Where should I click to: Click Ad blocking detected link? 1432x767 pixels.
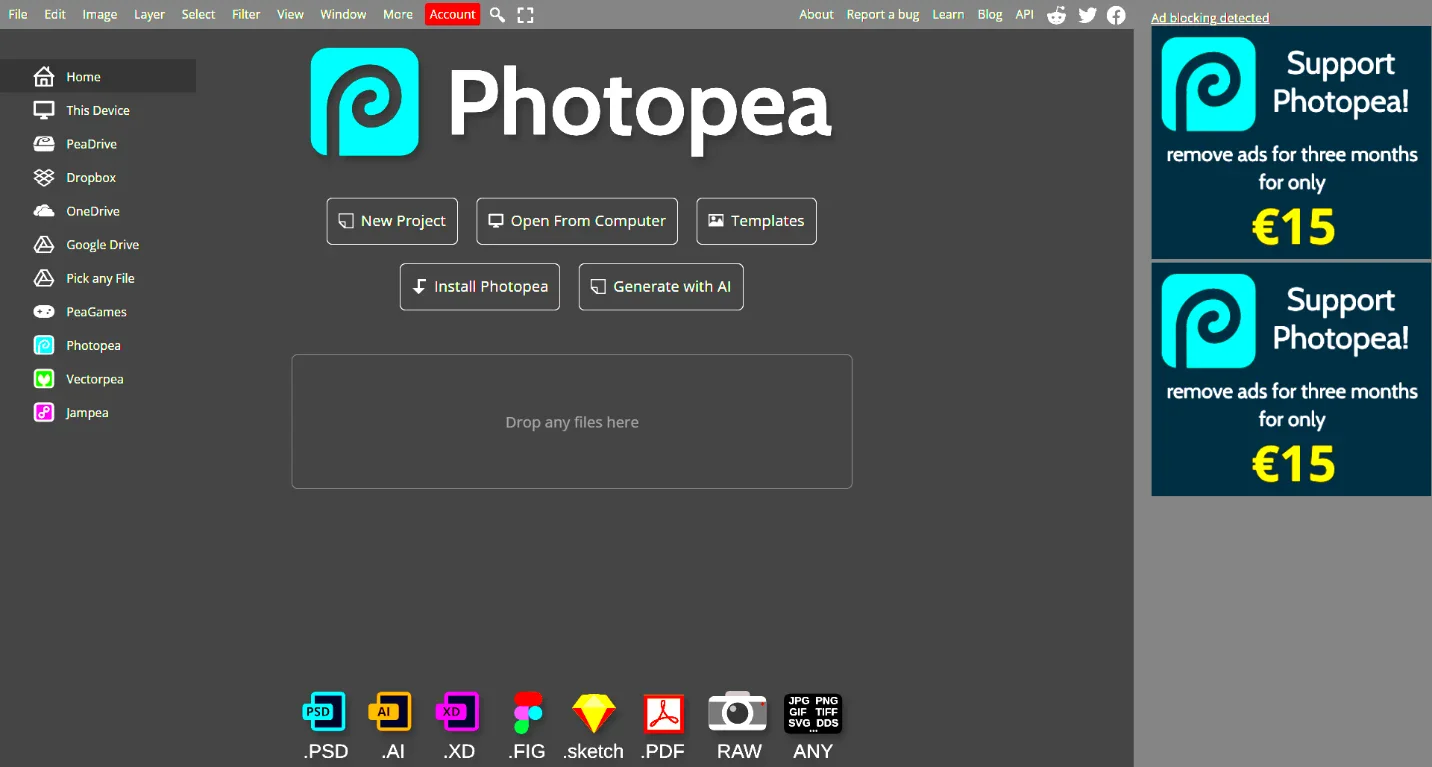point(1210,18)
